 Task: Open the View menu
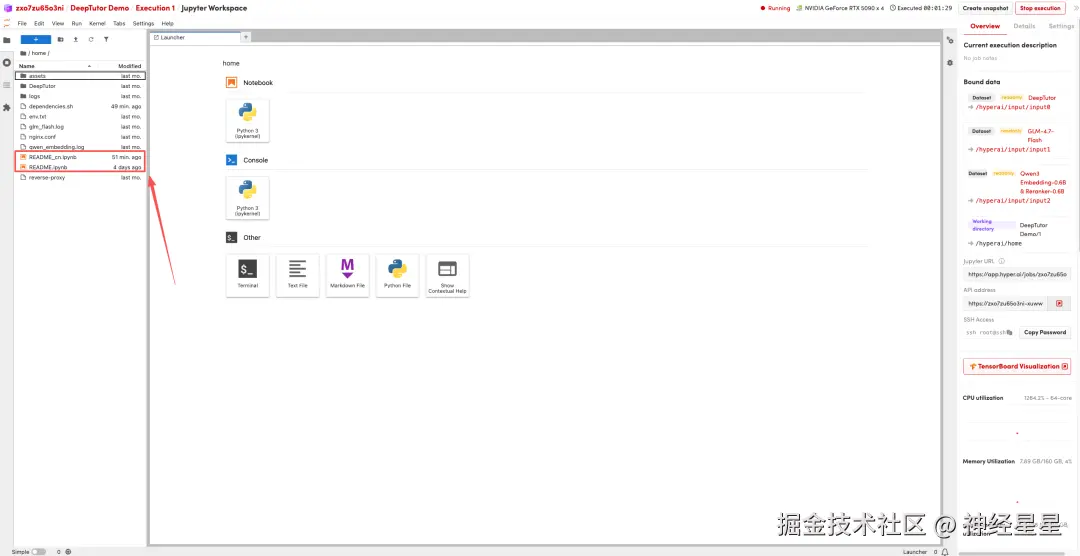click(58, 23)
